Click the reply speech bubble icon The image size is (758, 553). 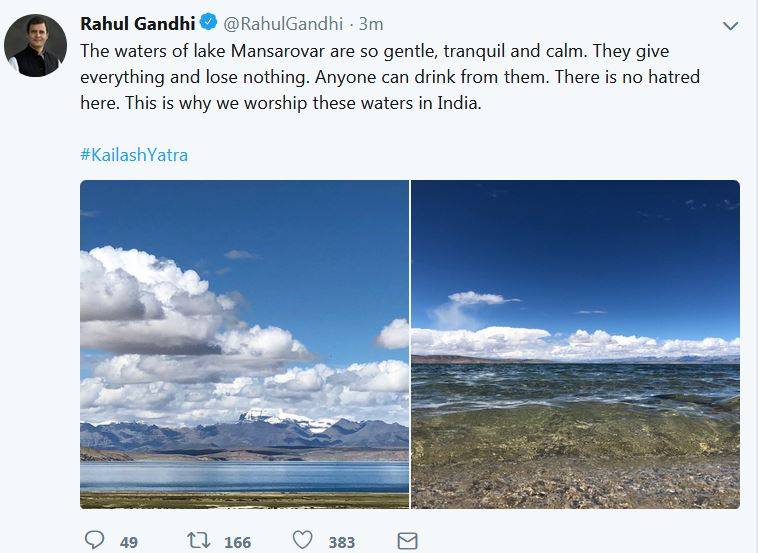click(95, 541)
